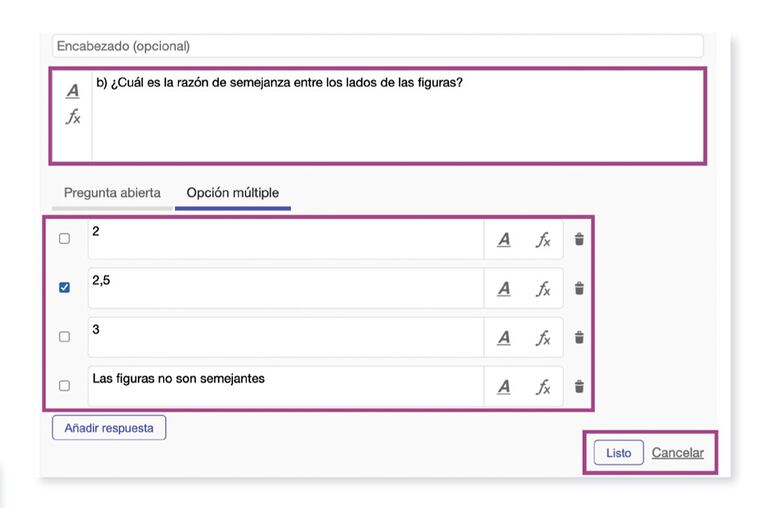
Task: Mark answer 2 as correct
Action: pos(65,239)
